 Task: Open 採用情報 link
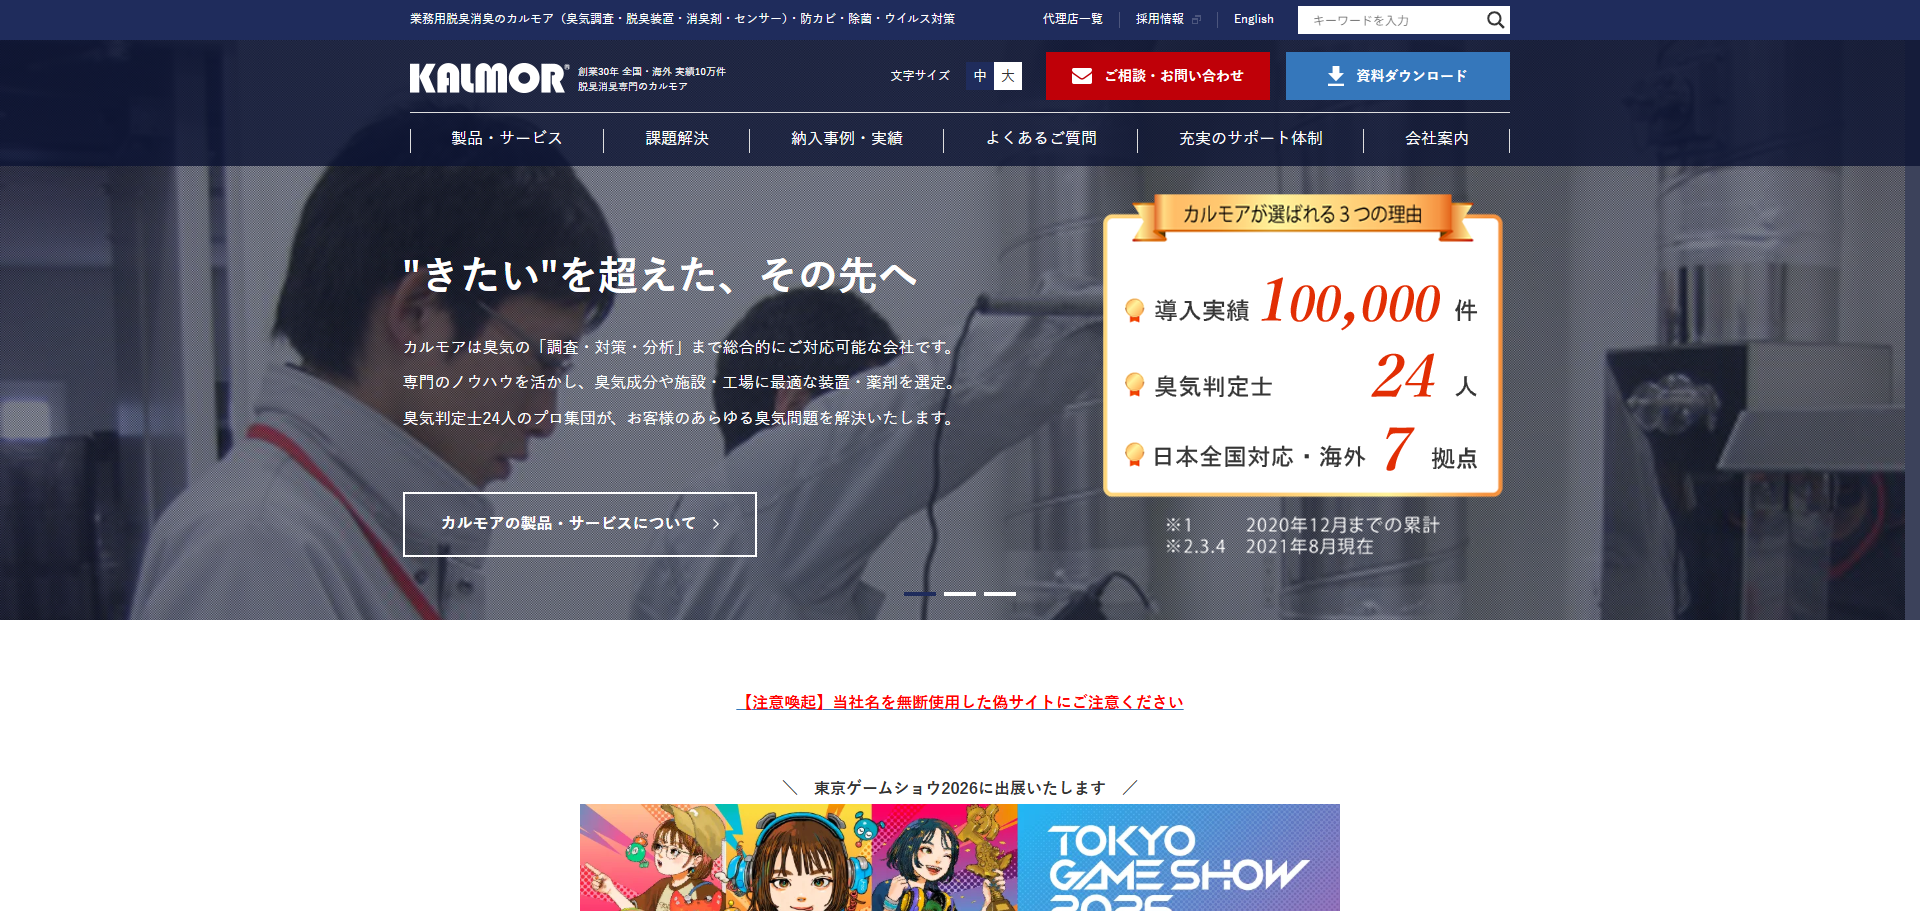(1160, 19)
